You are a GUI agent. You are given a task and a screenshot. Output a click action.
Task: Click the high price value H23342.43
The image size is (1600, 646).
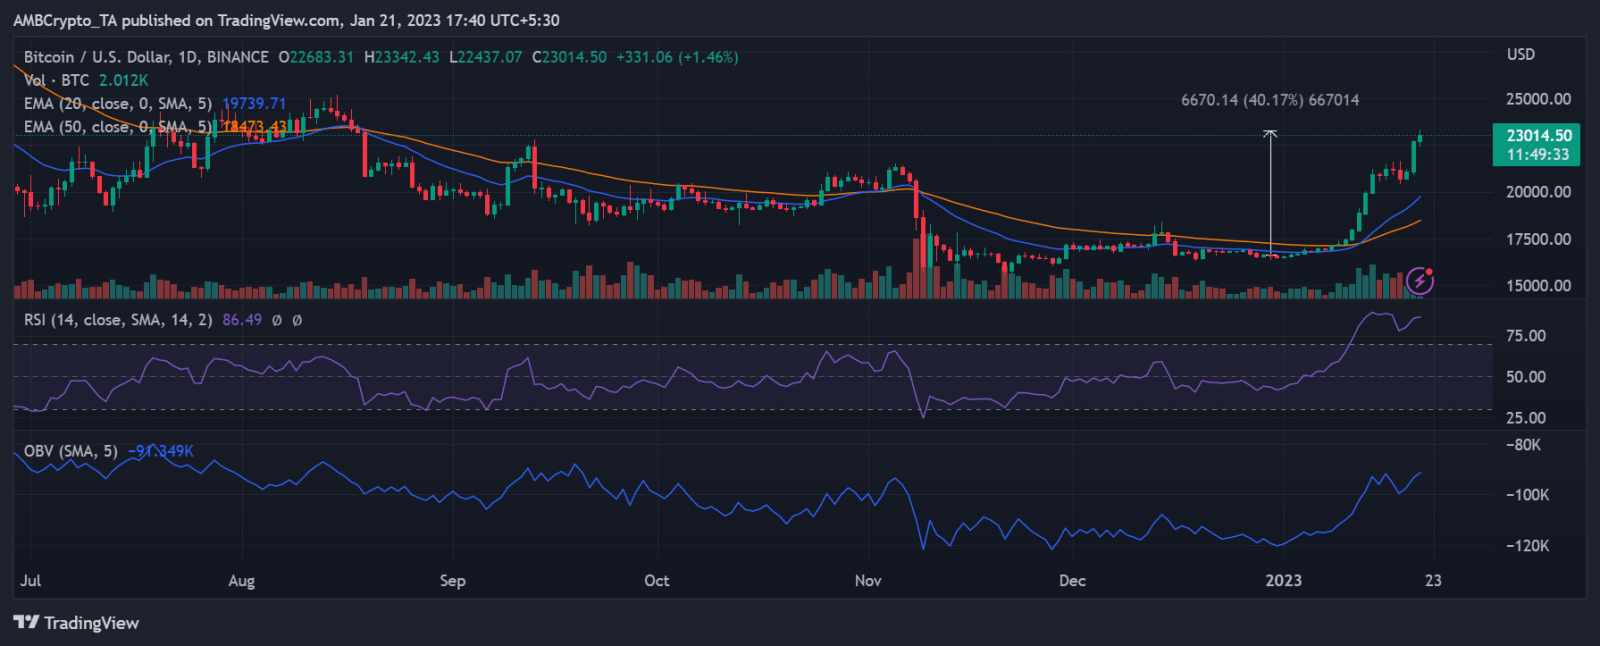point(401,57)
